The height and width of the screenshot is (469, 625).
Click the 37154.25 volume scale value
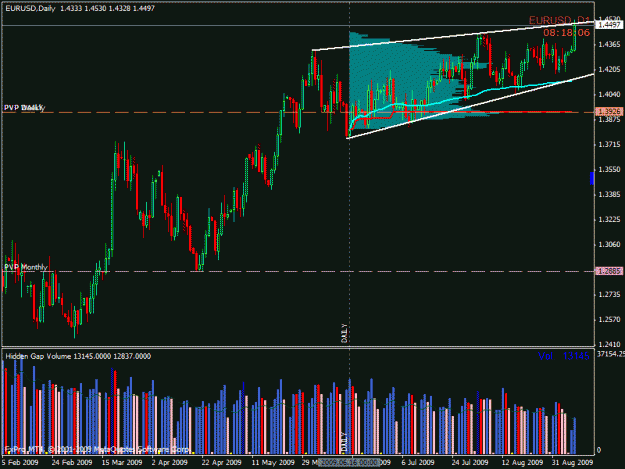coord(611,354)
